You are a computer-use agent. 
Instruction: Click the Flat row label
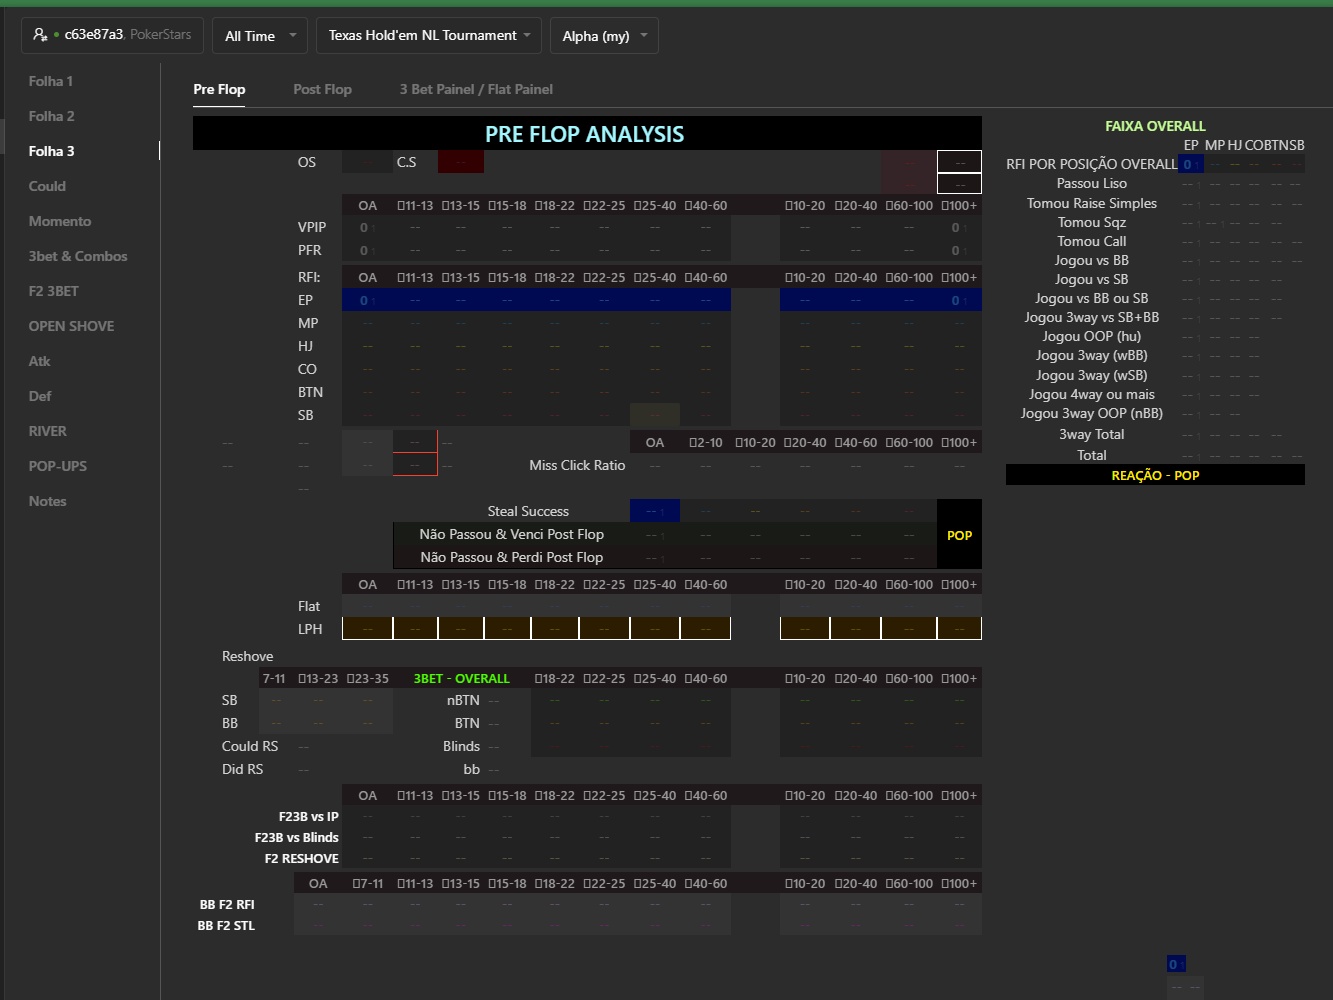(x=309, y=606)
